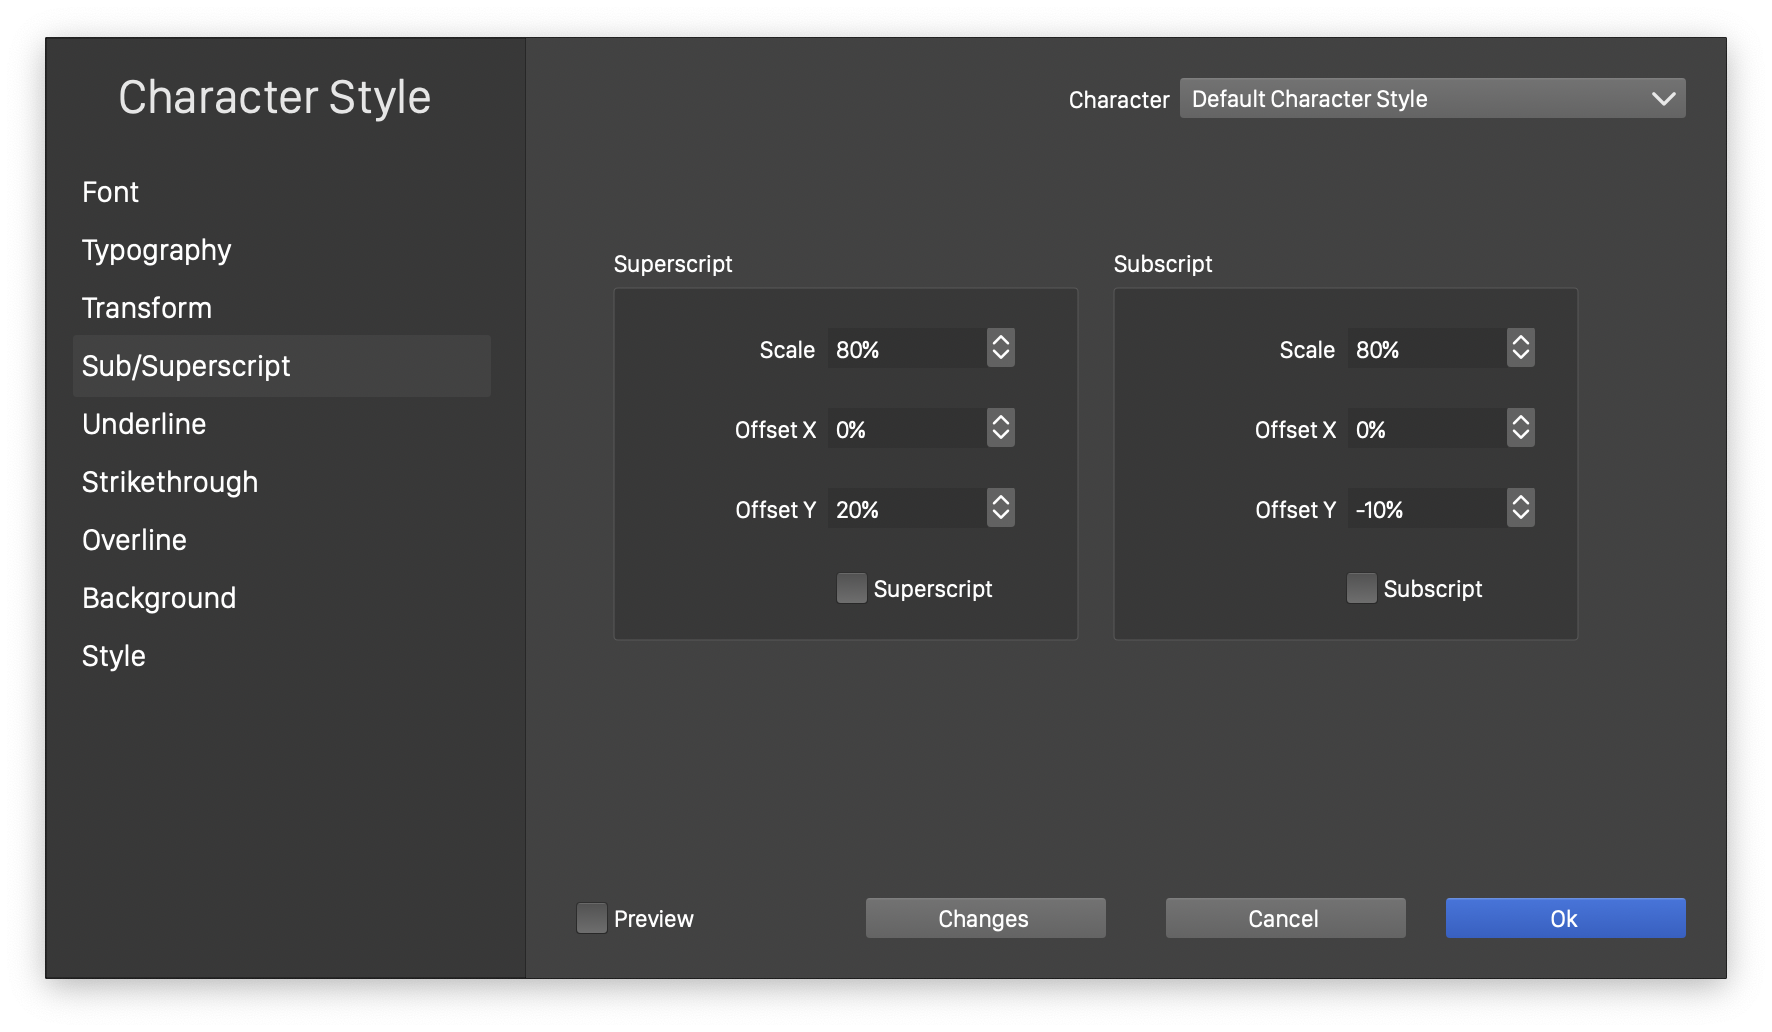Enable the Superscript checkbox
The width and height of the screenshot is (1772, 1032).
[x=851, y=588]
